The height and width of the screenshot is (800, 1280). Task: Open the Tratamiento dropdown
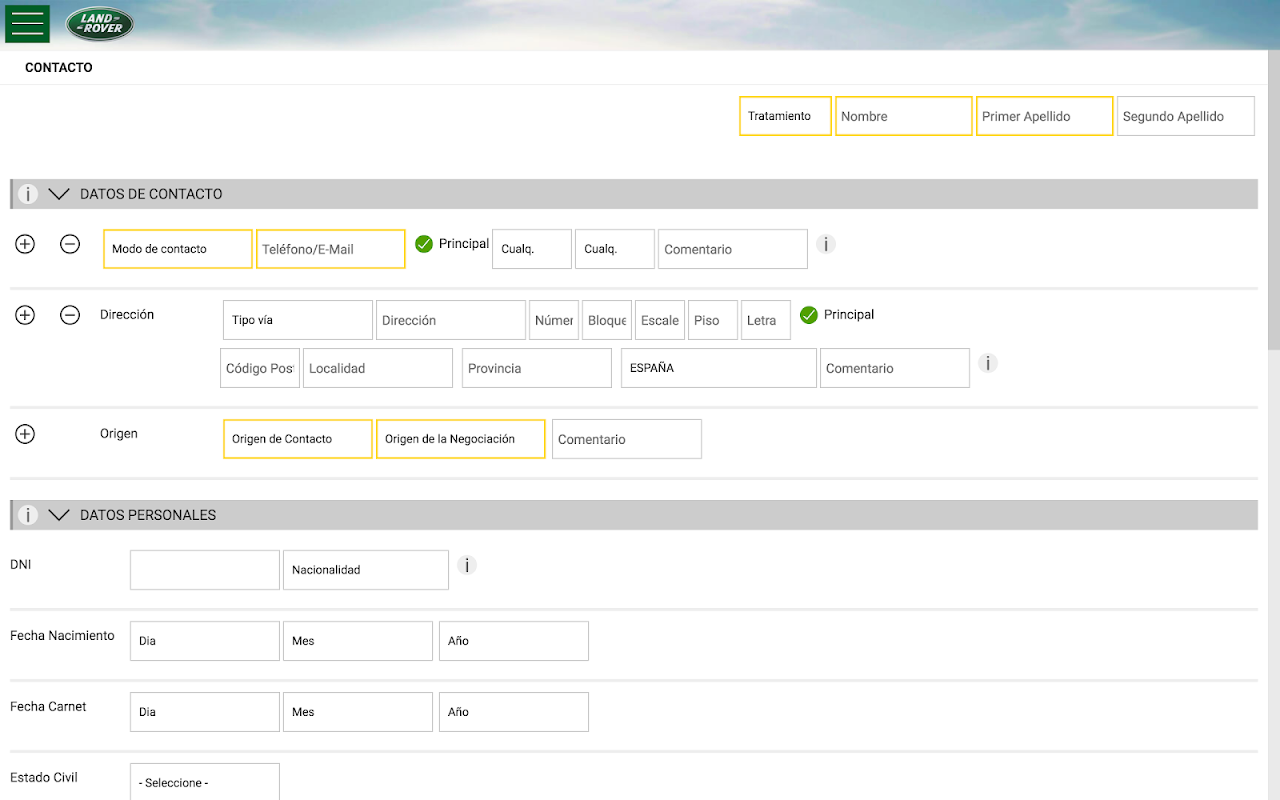785,116
